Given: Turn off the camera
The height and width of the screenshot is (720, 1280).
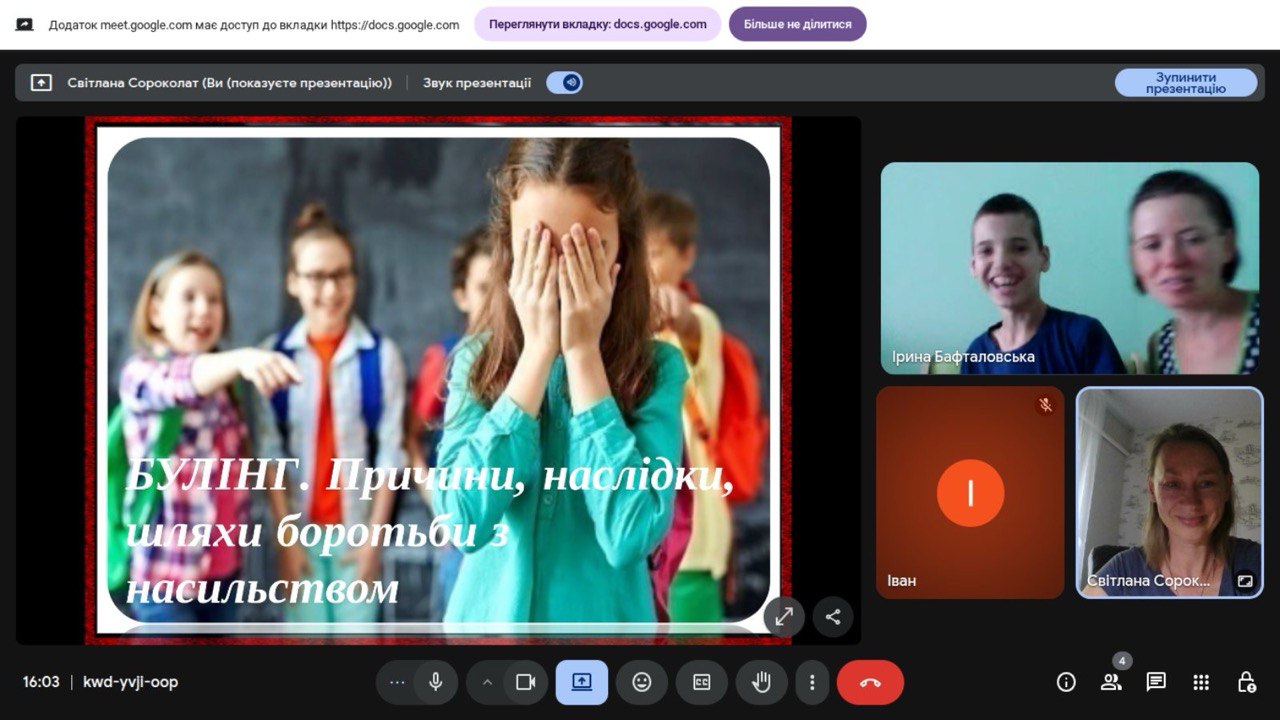Looking at the screenshot, I should (x=525, y=682).
